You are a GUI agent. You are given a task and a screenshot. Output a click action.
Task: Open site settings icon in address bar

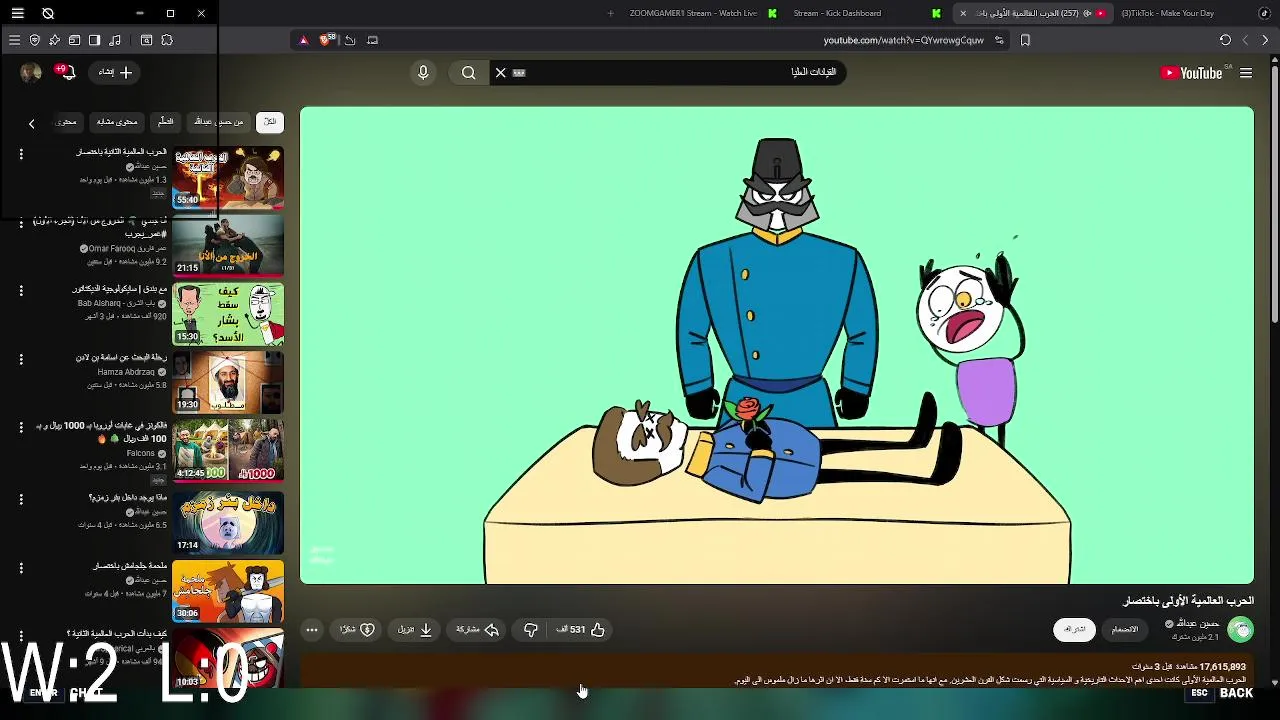click(999, 40)
